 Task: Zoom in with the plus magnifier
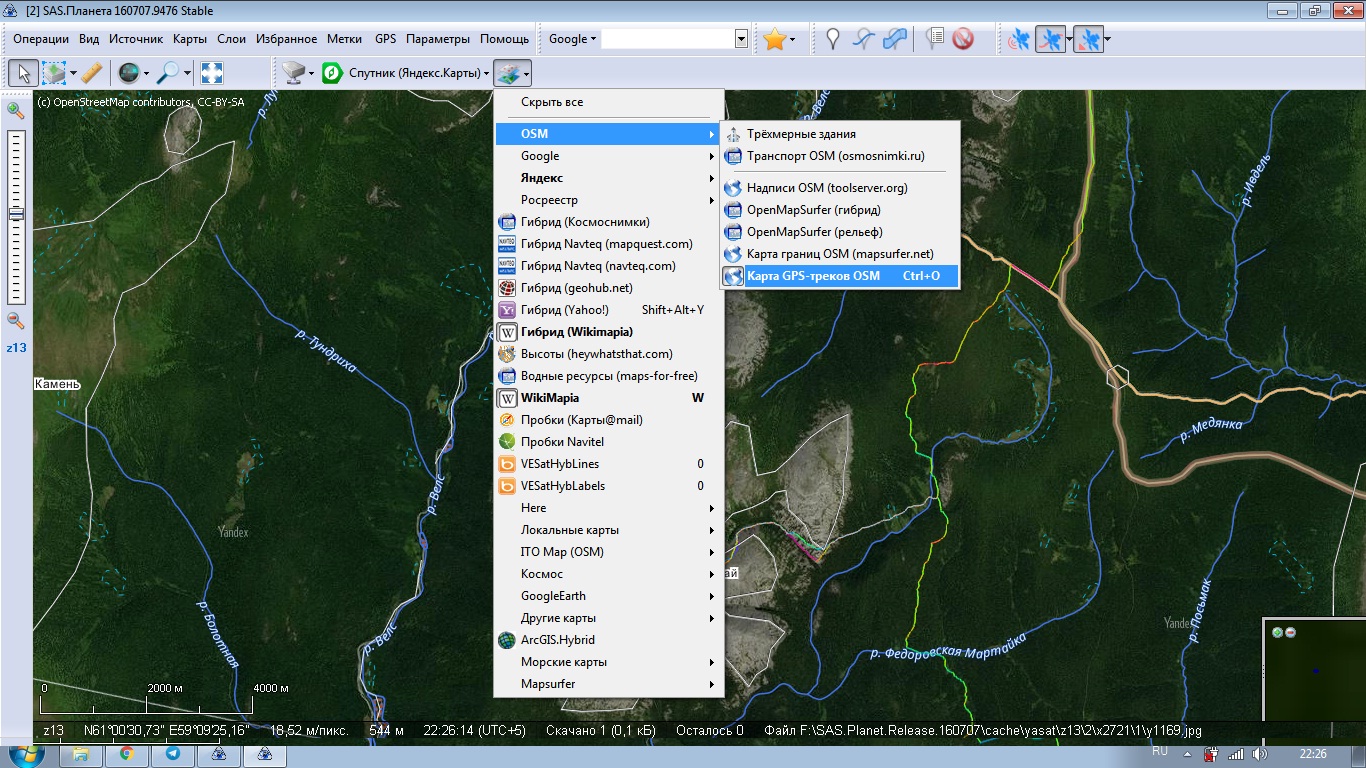pyautogui.click(x=15, y=111)
